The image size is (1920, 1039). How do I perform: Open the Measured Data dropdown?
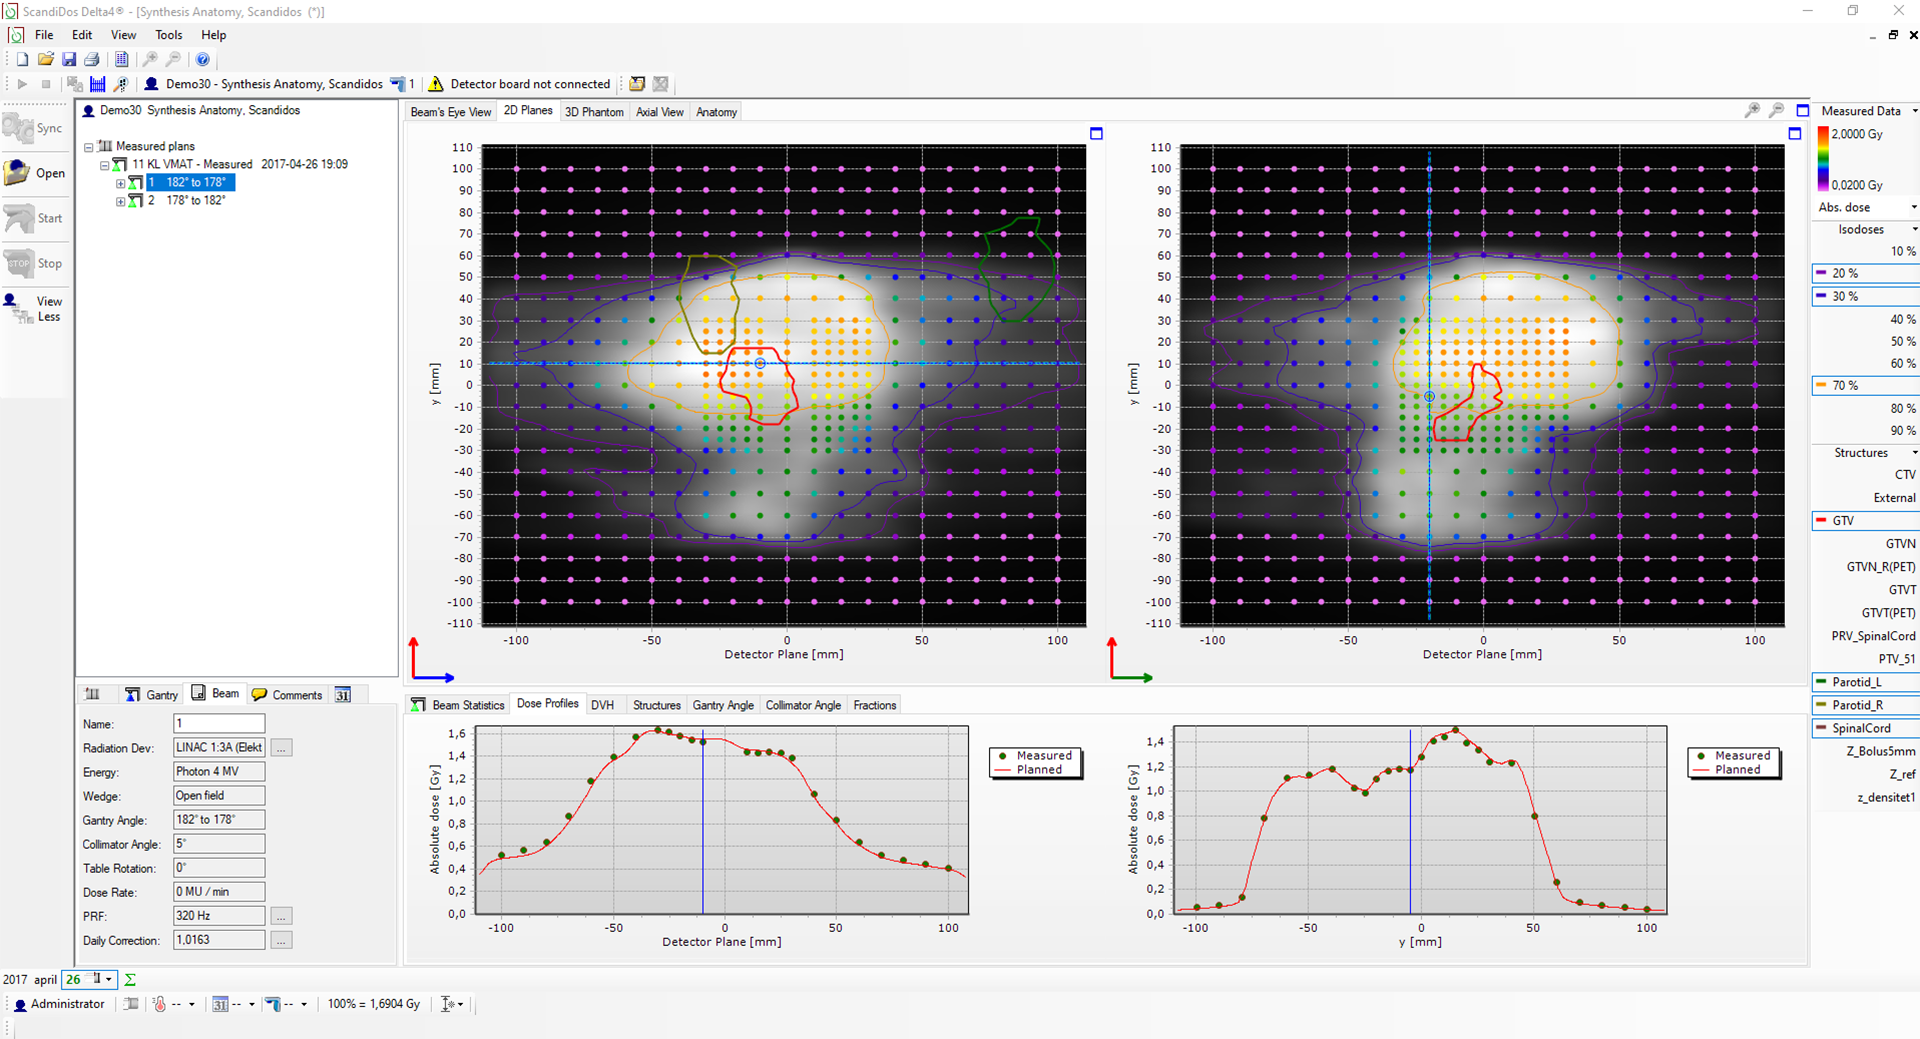1867,111
